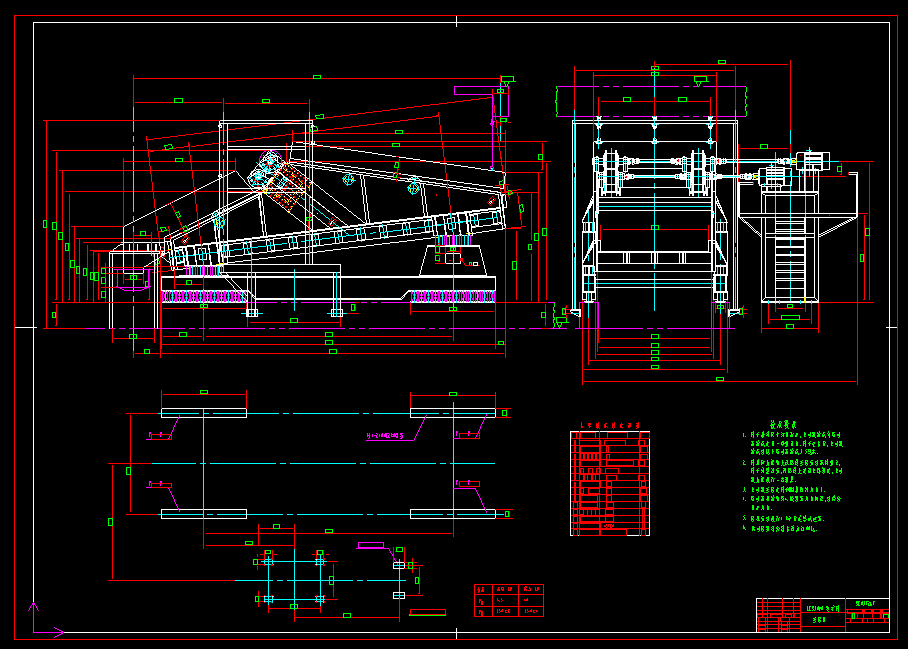Select the motor support platform ladder
The width and height of the screenshot is (908, 649).
coord(790,258)
